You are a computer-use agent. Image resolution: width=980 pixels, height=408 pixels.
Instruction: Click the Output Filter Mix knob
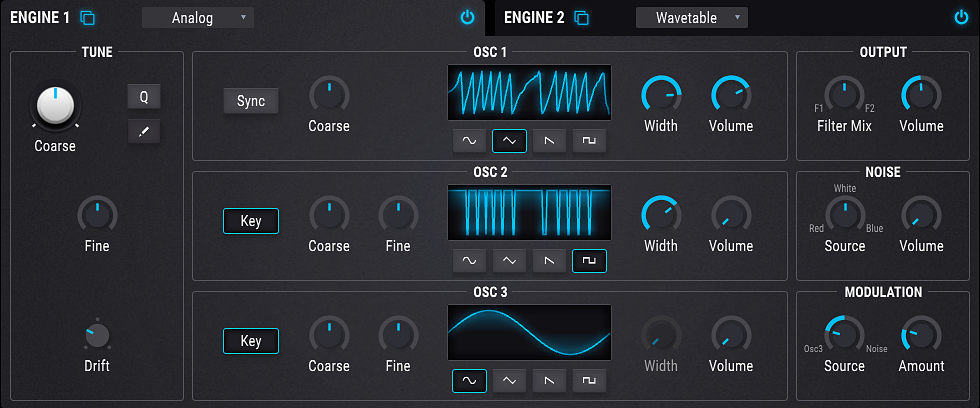(x=844, y=96)
